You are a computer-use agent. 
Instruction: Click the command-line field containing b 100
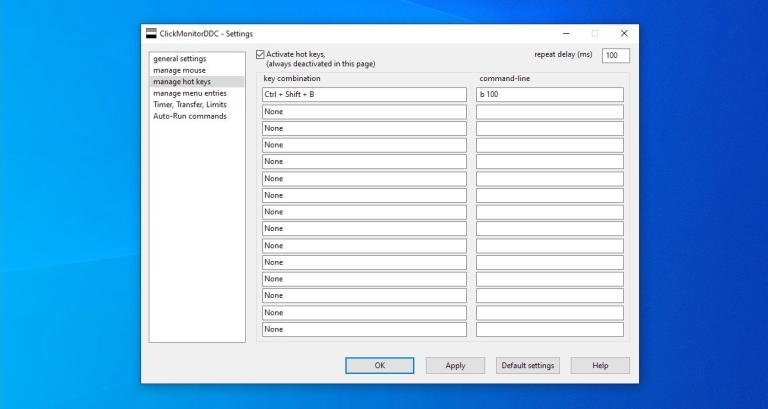550,95
